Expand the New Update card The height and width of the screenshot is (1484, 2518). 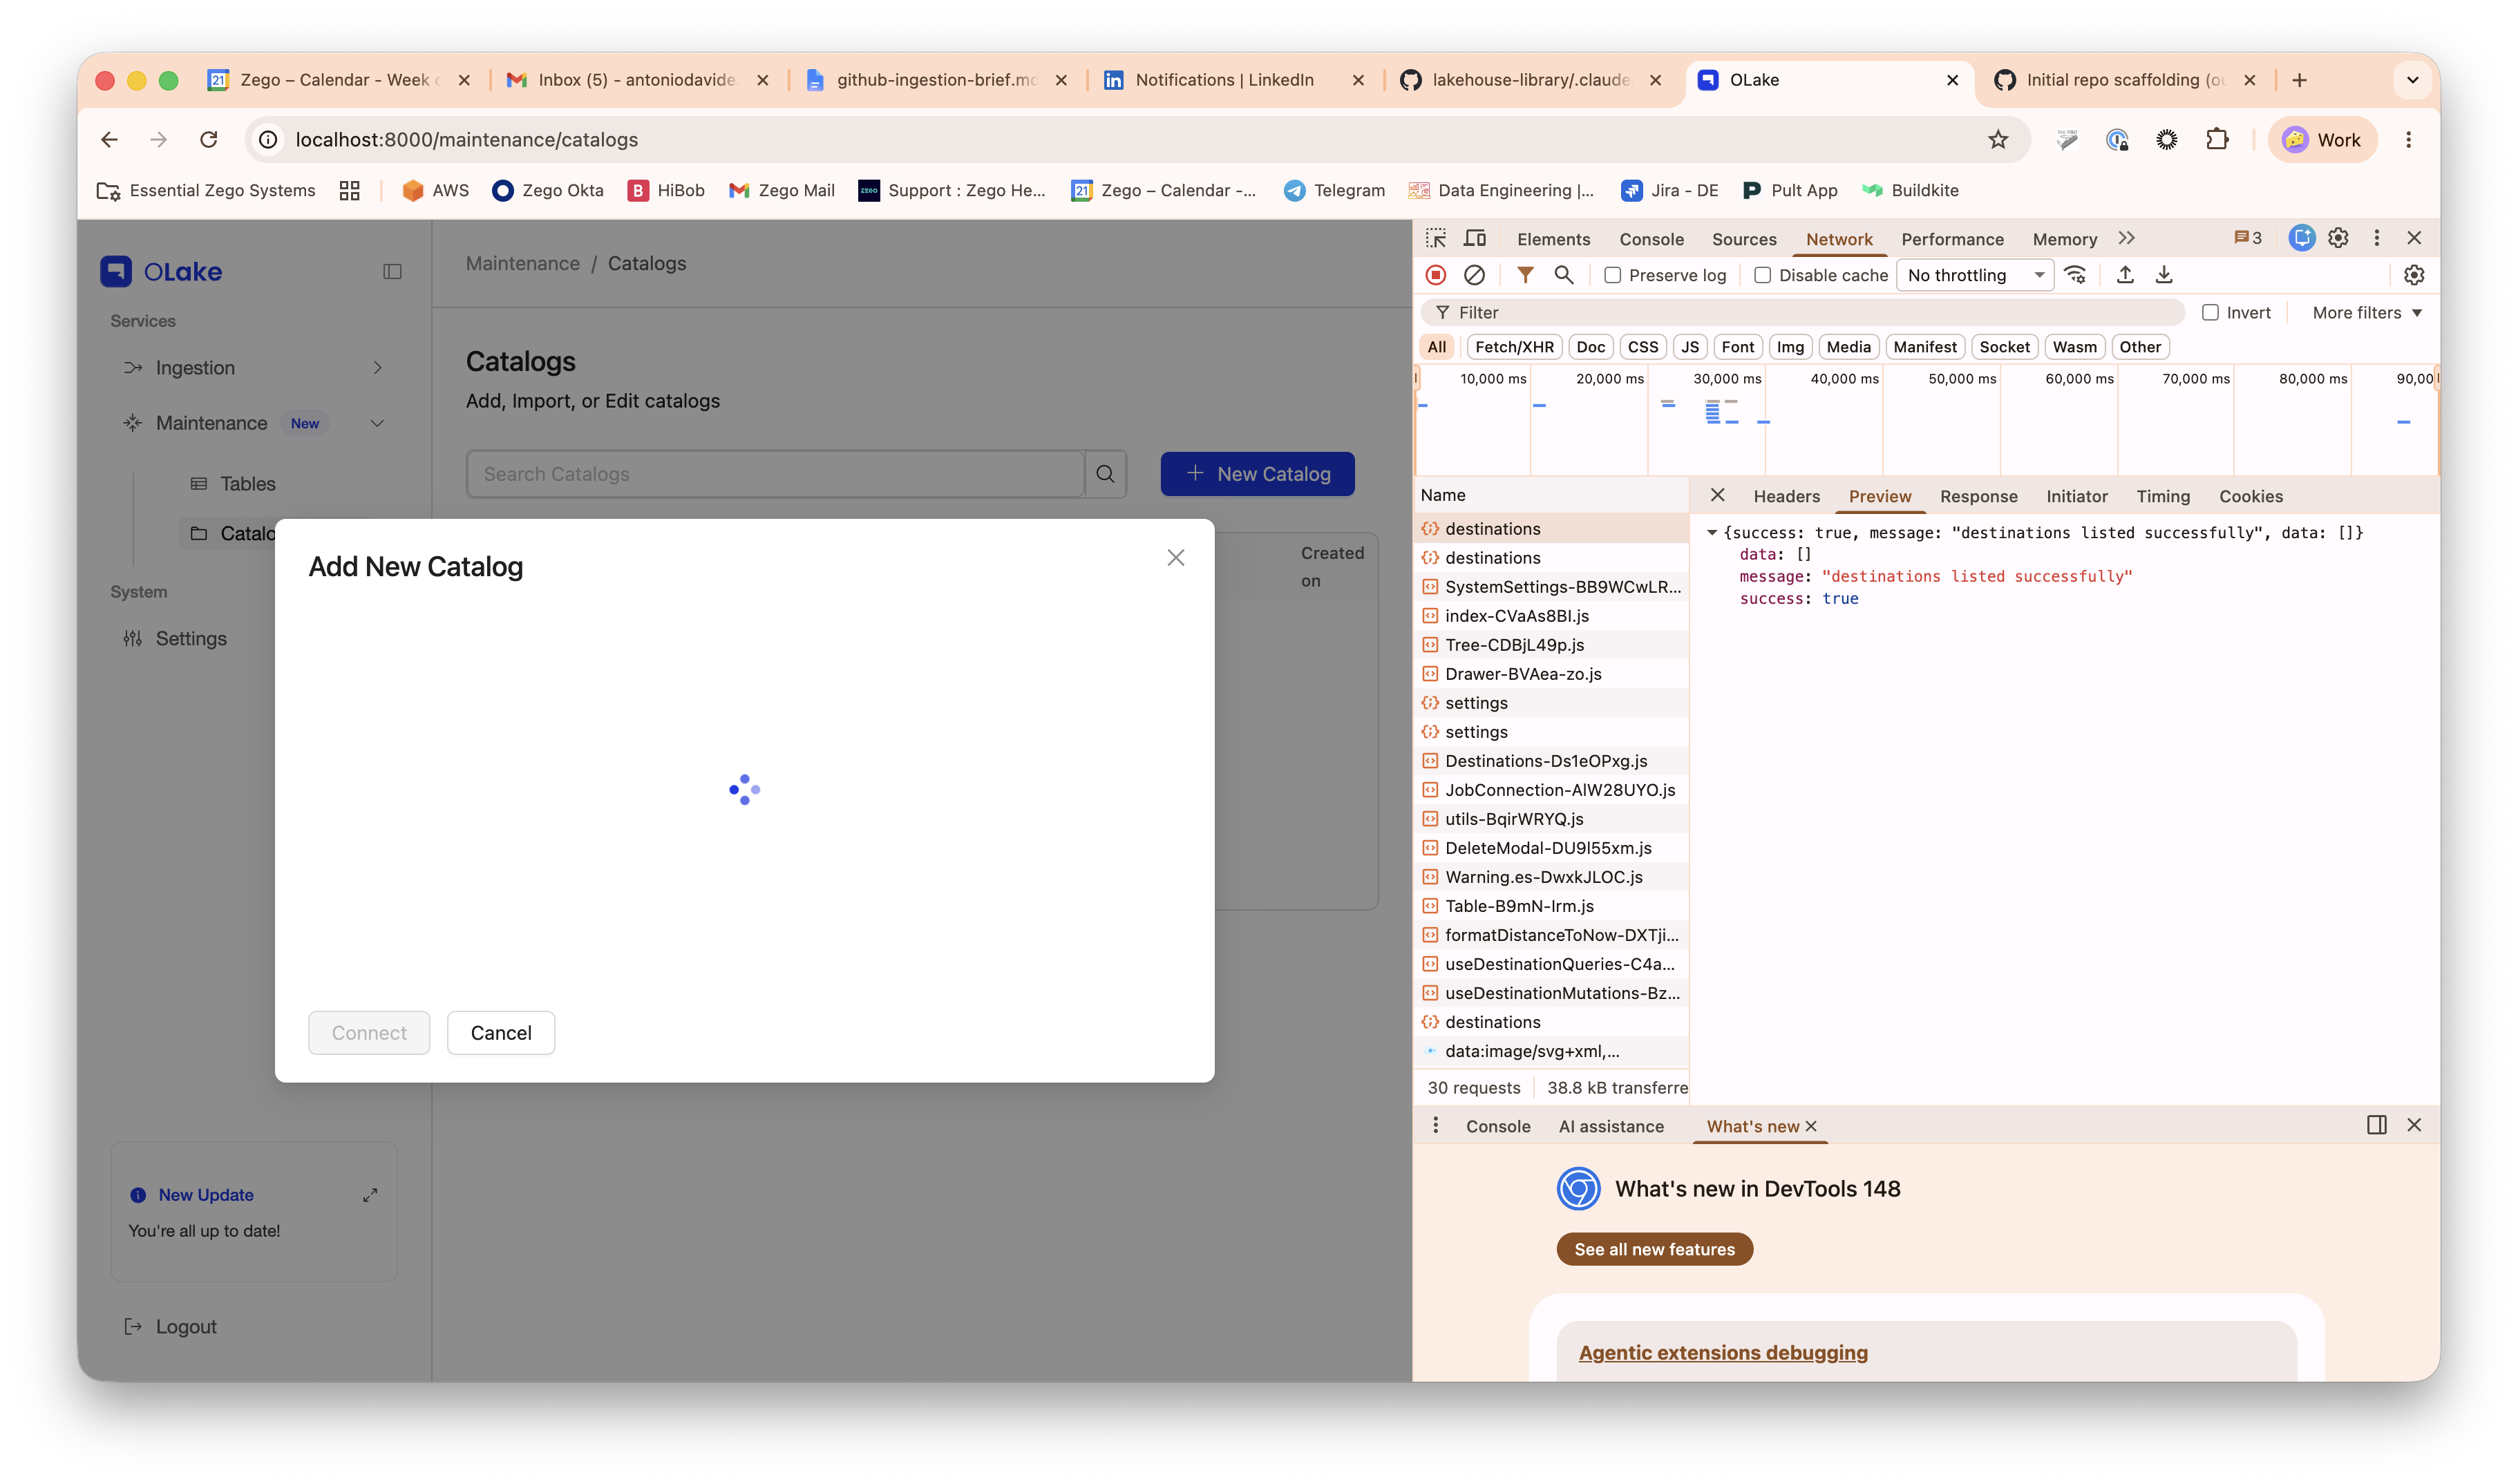[370, 1195]
